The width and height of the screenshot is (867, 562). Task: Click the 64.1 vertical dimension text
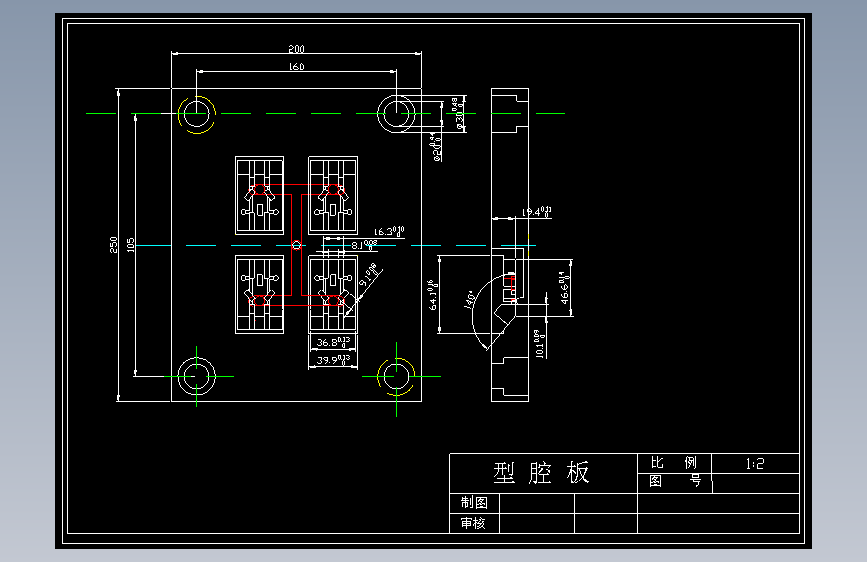[432, 295]
